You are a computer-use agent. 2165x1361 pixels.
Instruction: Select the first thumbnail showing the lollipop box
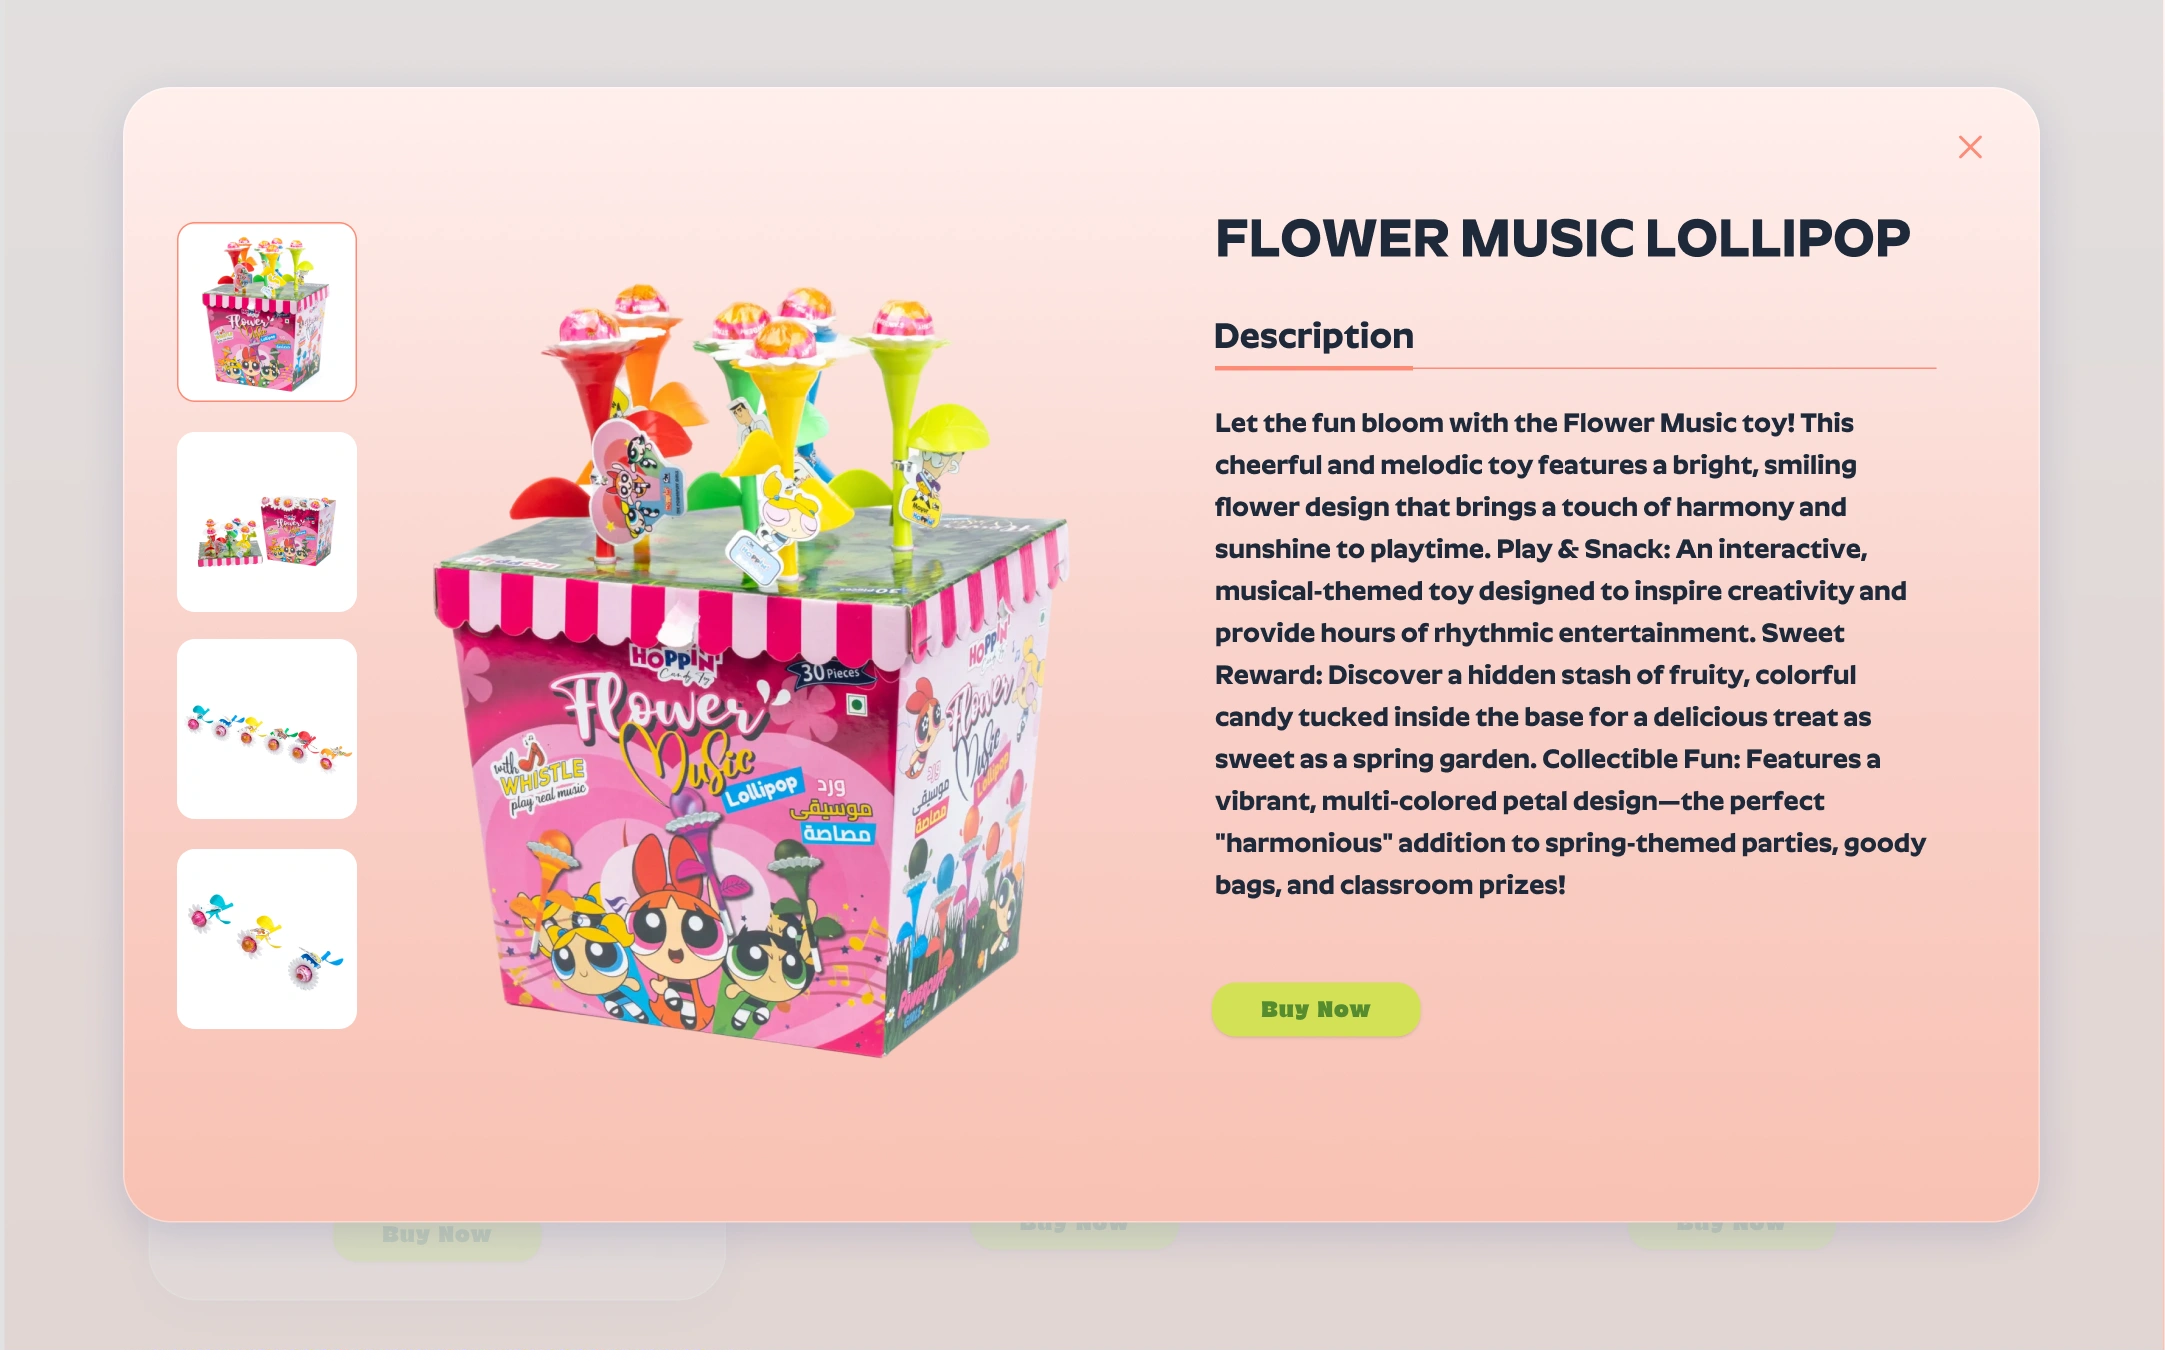(x=267, y=312)
